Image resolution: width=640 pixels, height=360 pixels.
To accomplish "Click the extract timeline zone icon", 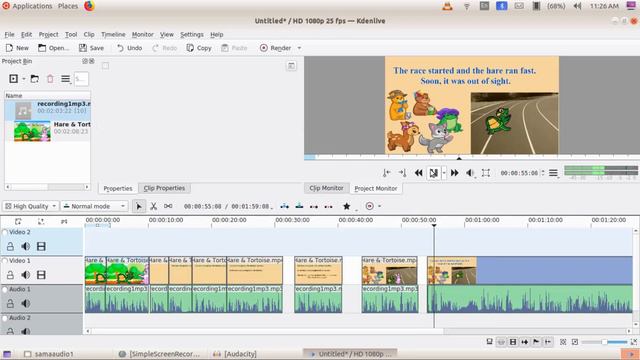I will [313, 207].
